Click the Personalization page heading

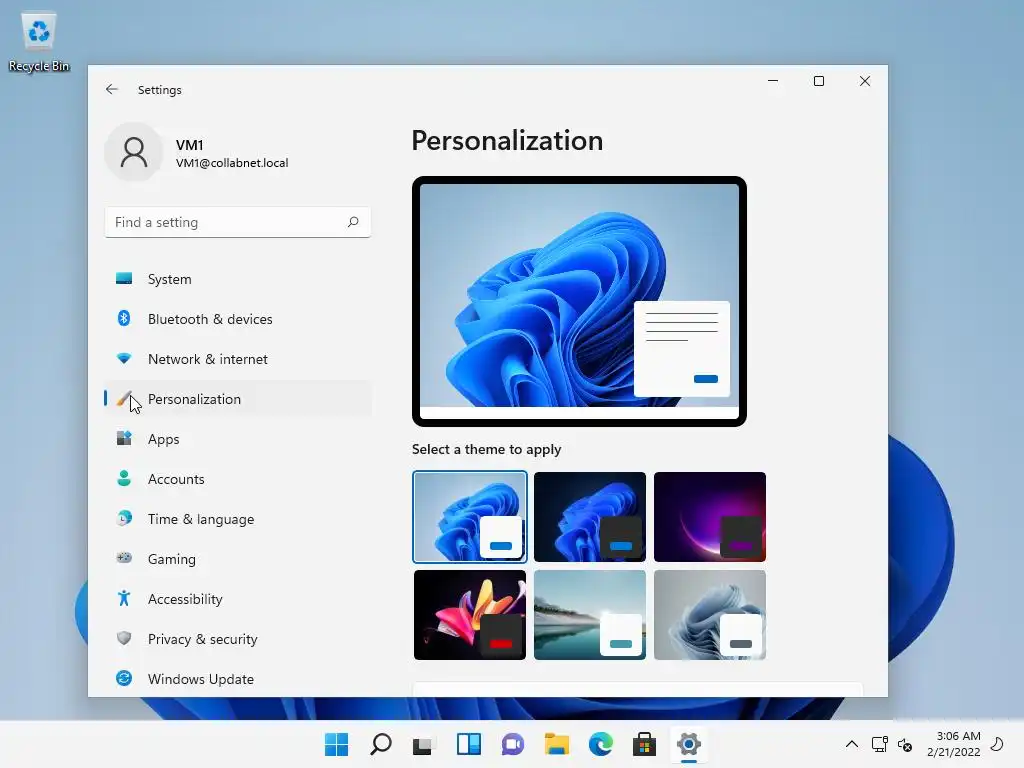[x=507, y=140]
